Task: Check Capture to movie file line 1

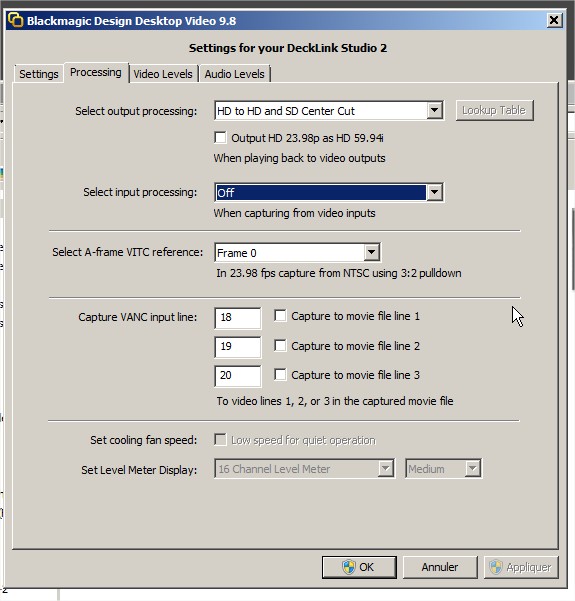Action: [280, 316]
